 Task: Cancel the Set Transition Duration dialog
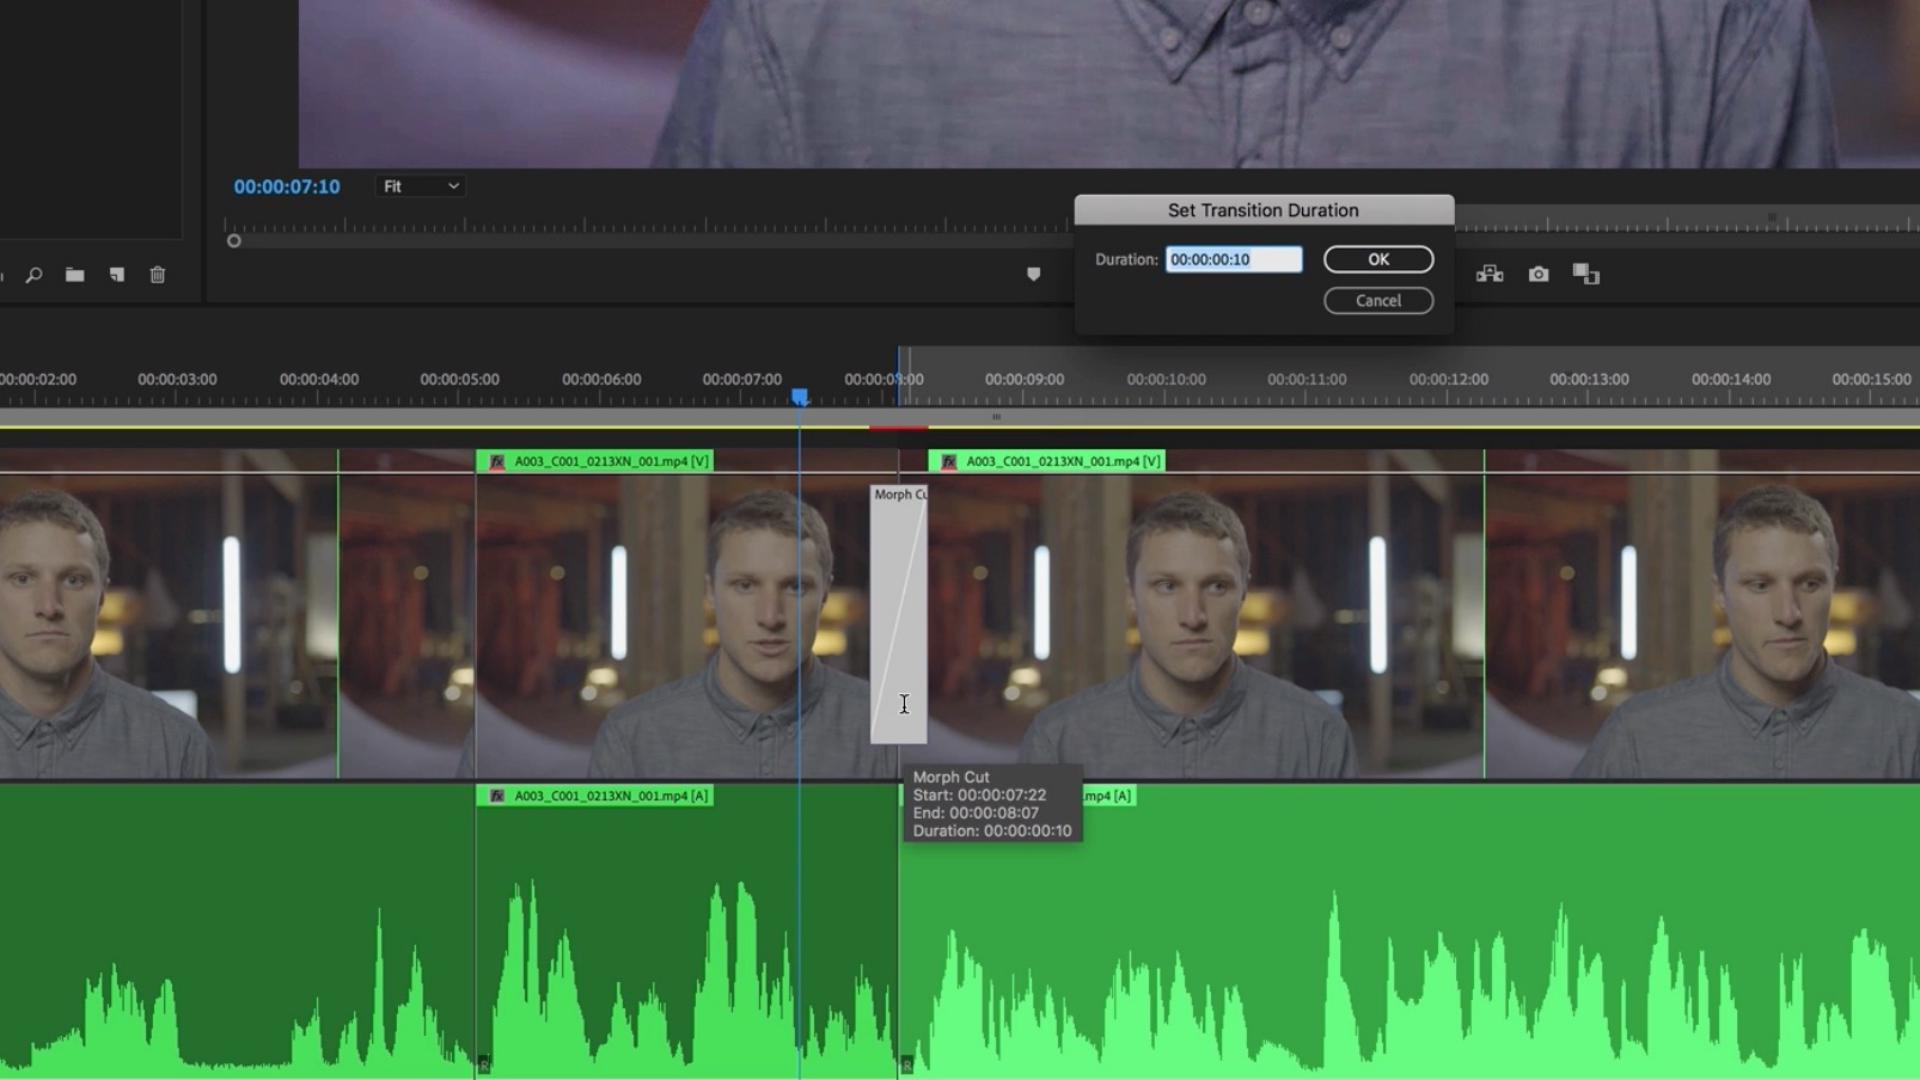[x=1378, y=300]
